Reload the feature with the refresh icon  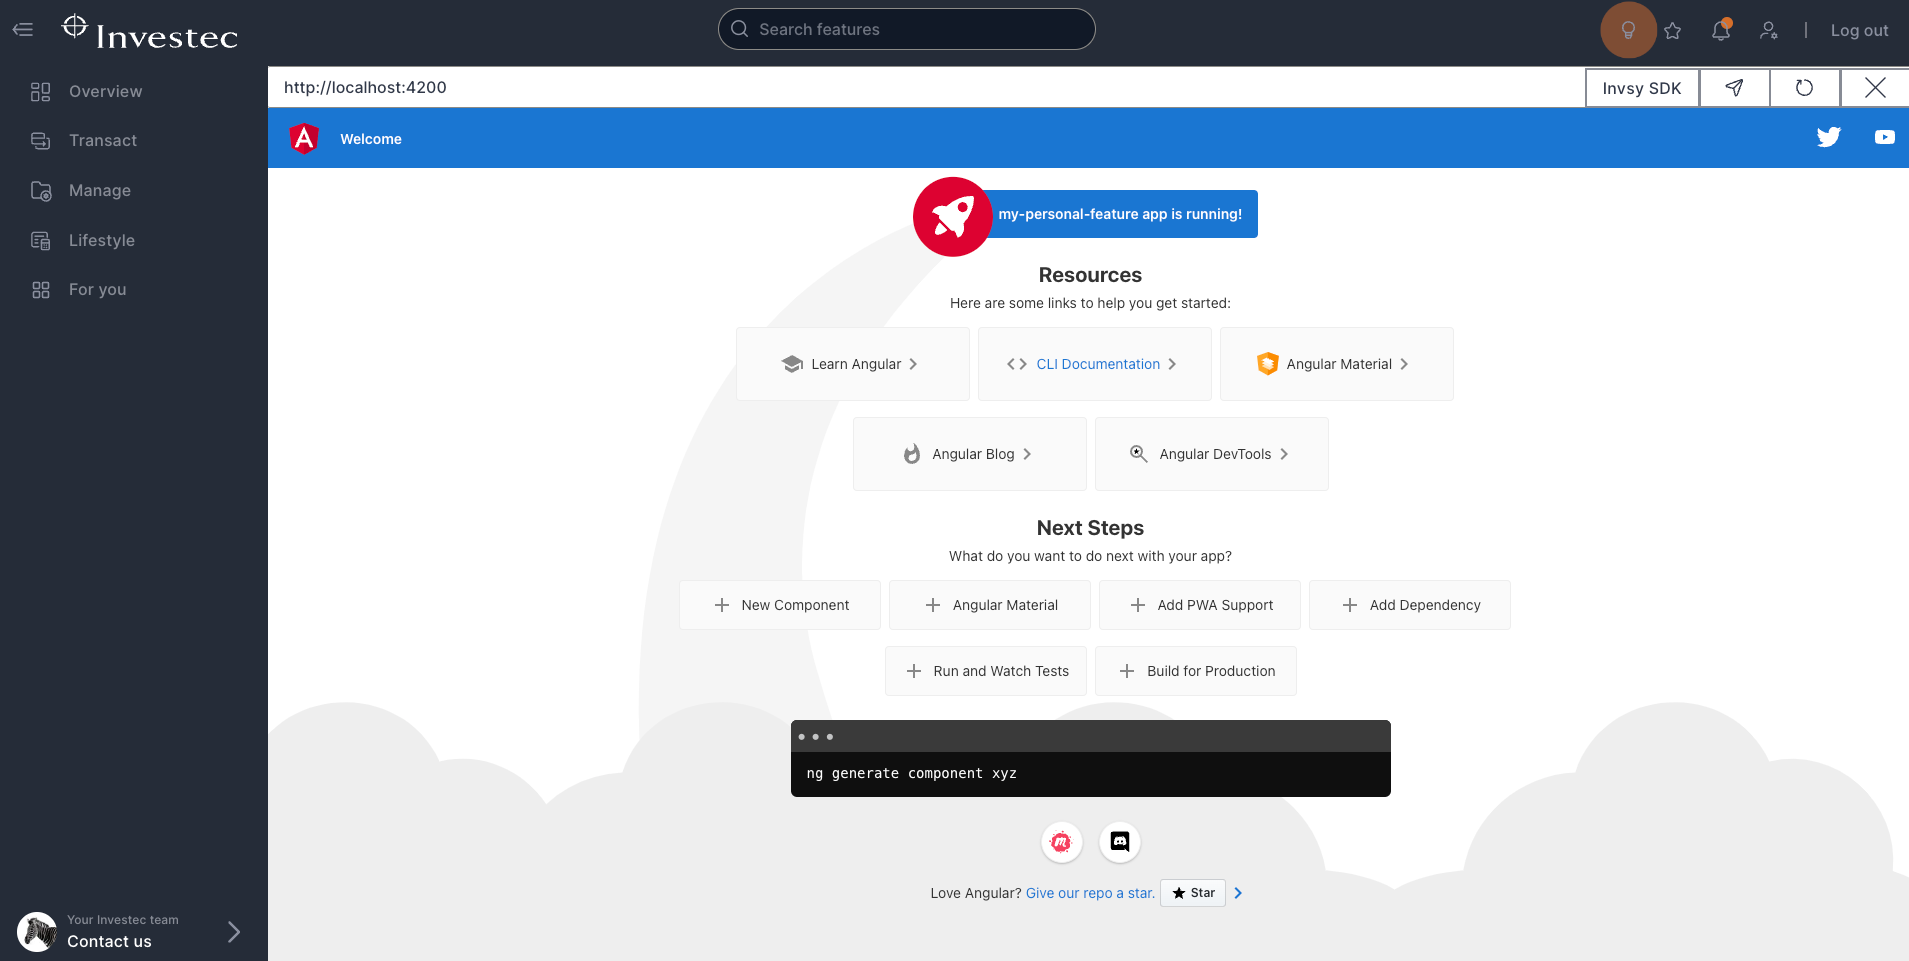[1804, 88]
